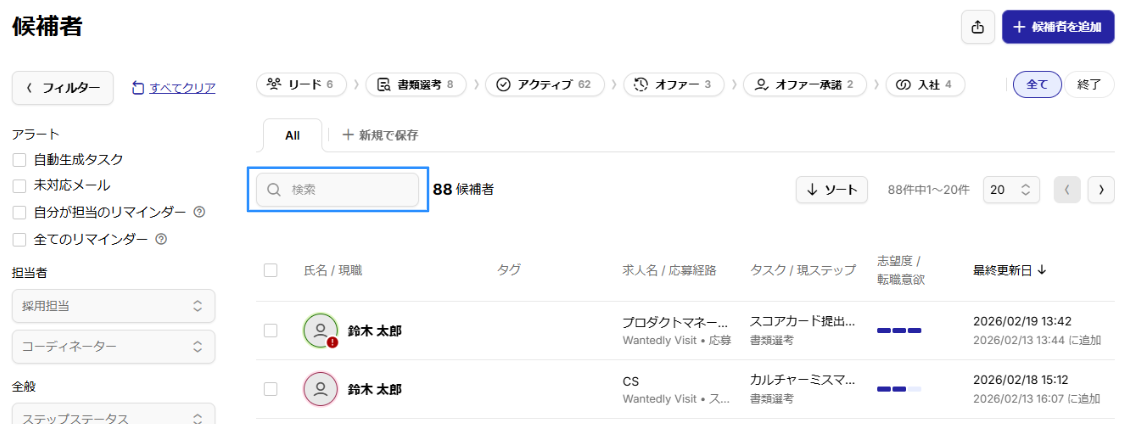Click the 候補者を追加 button
Screen dimensions: 1136x424
click(x=1058, y=27)
